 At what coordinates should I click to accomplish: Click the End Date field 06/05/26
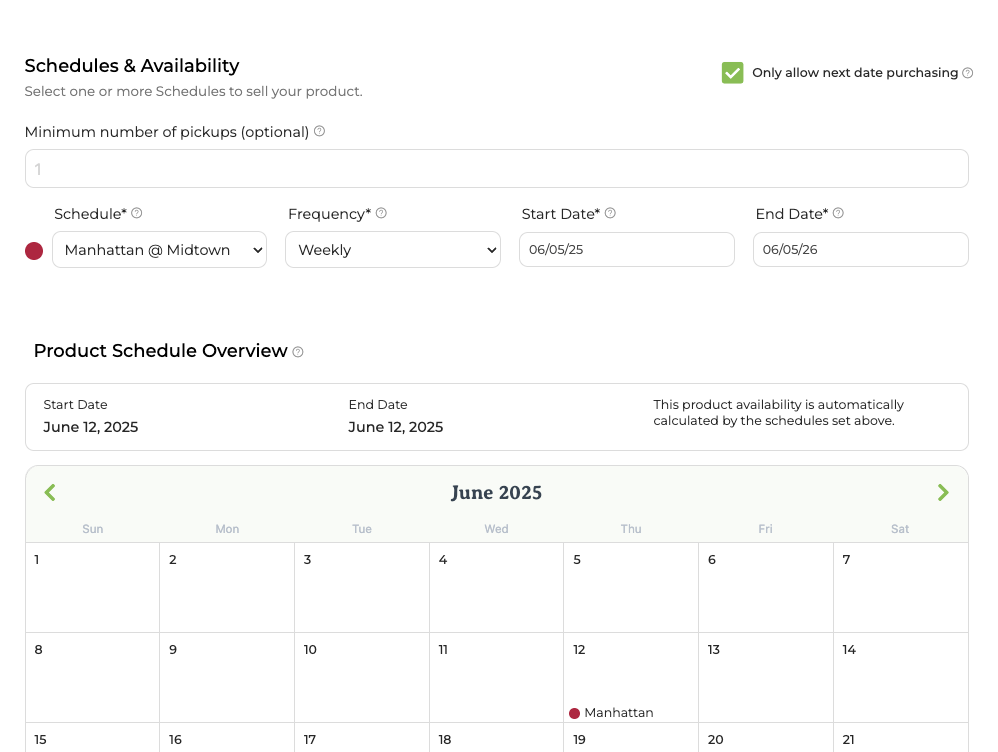point(861,250)
